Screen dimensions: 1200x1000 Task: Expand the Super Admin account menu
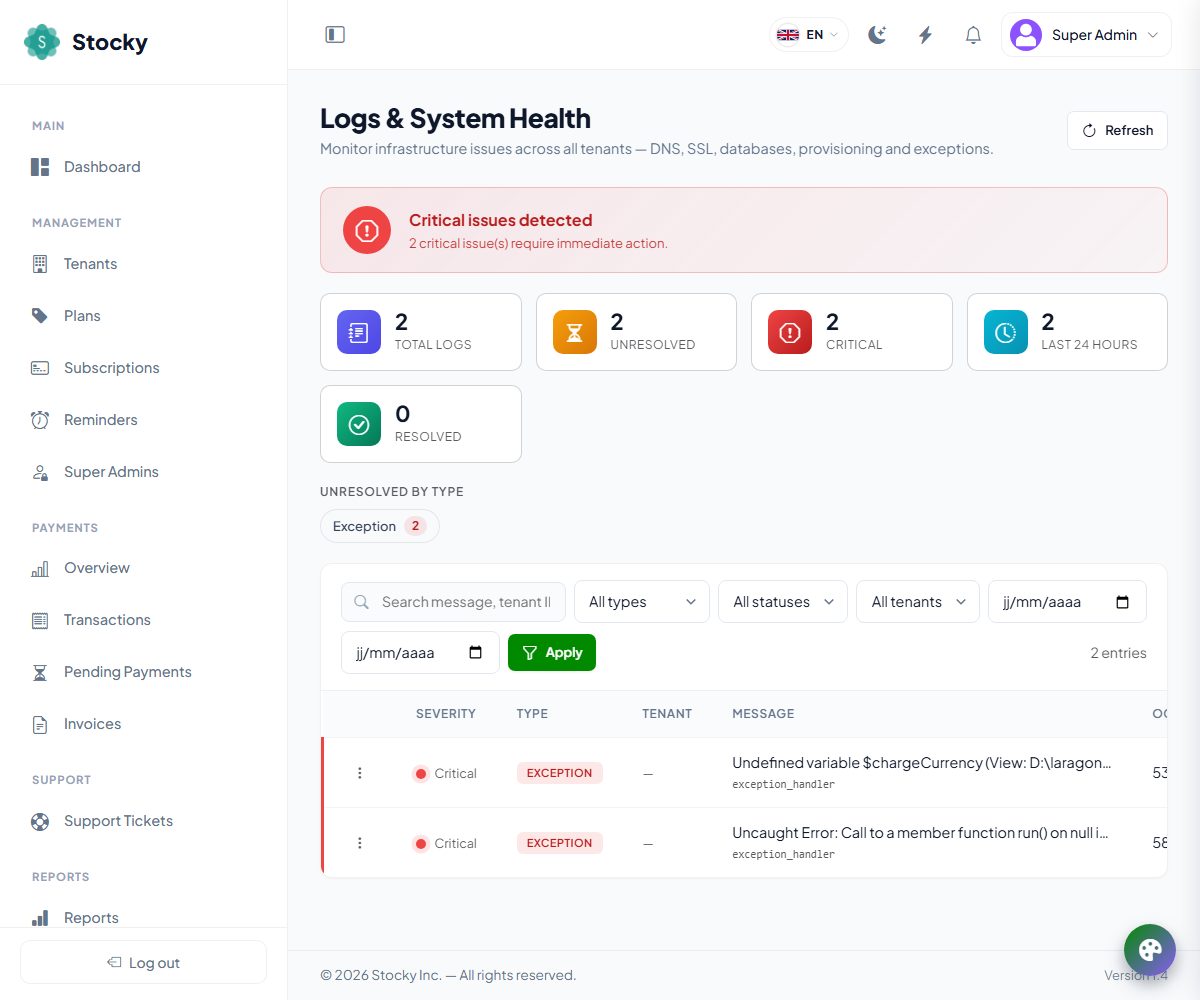1086,35
